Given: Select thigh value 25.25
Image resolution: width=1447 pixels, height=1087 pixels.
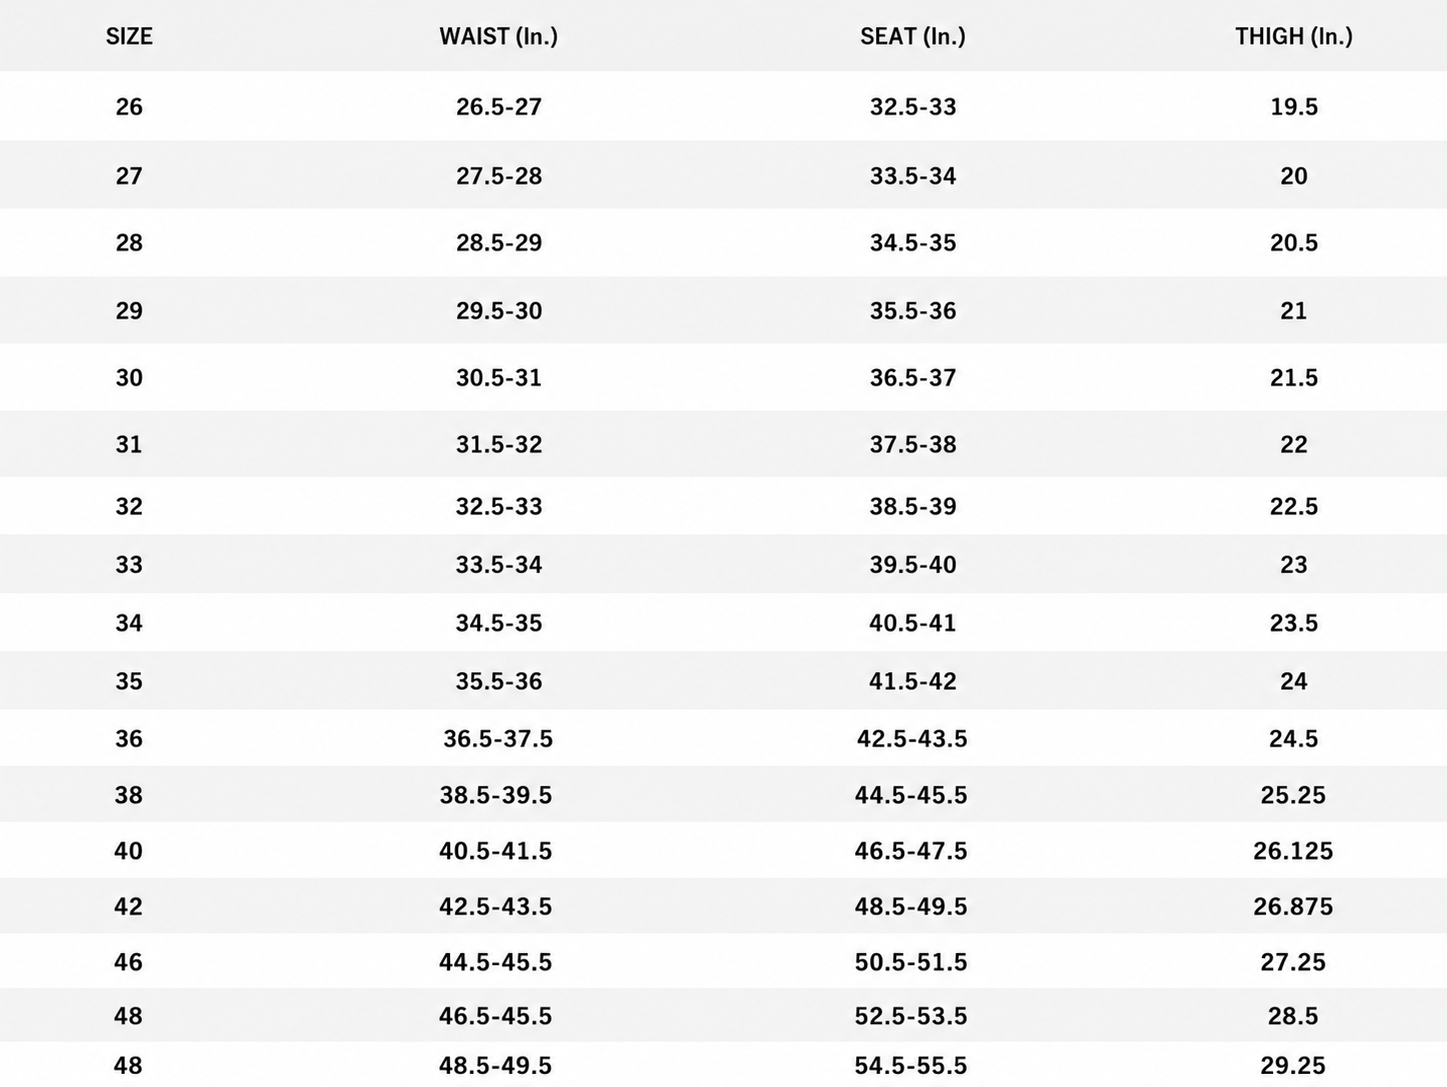Looking at the screenshot, I should pyautogui.click(x=1293, y=795).
